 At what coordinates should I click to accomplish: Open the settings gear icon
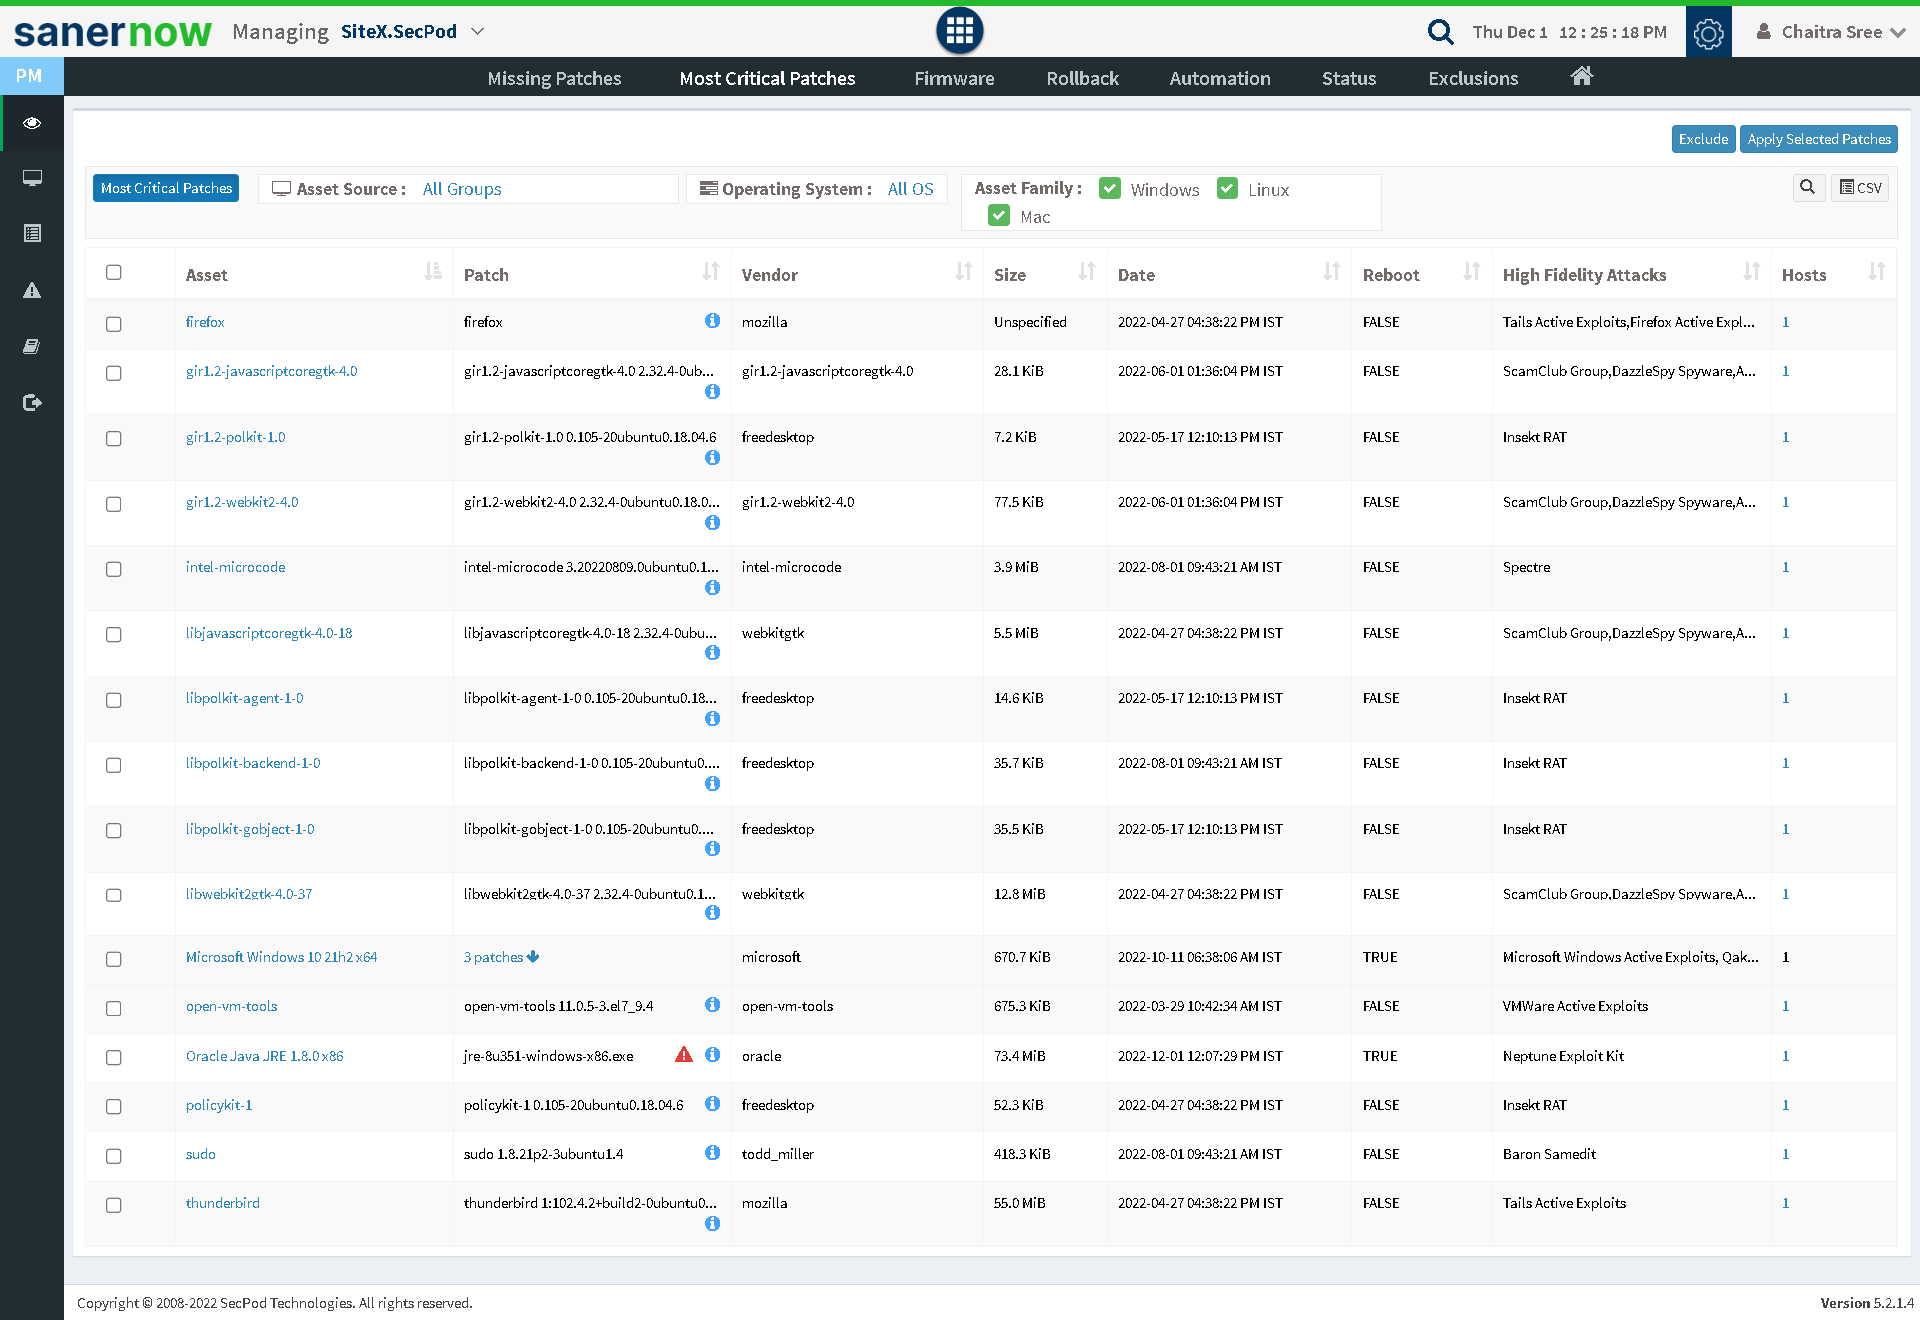point(1708,32)
